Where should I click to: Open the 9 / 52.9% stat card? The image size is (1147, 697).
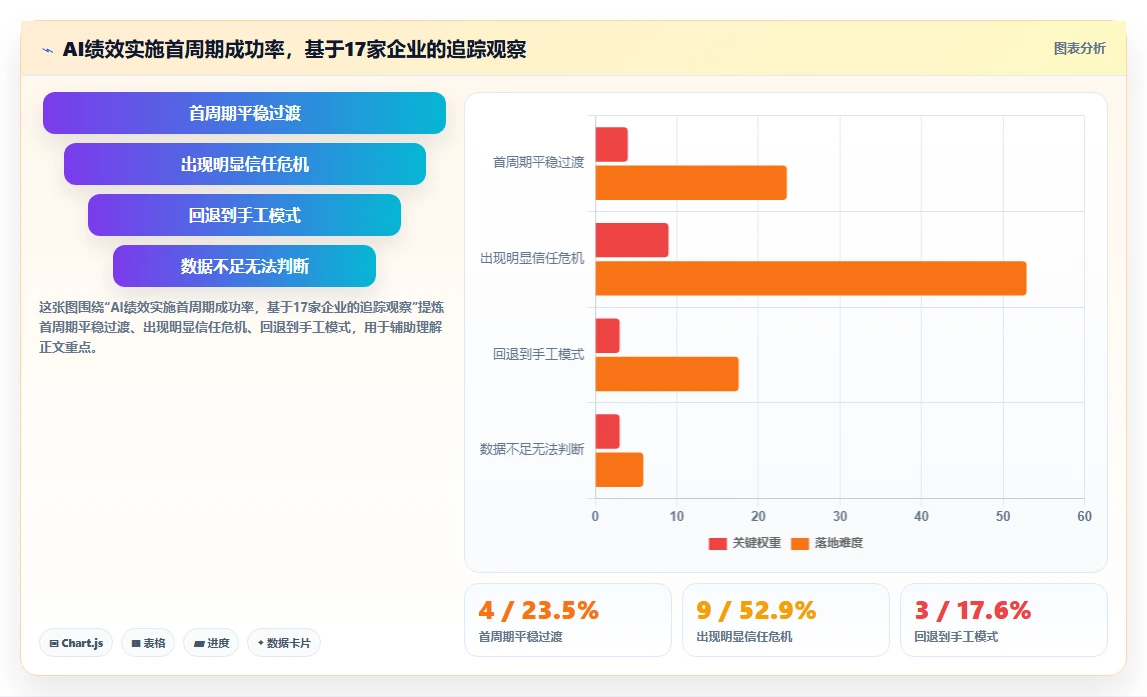786,620
